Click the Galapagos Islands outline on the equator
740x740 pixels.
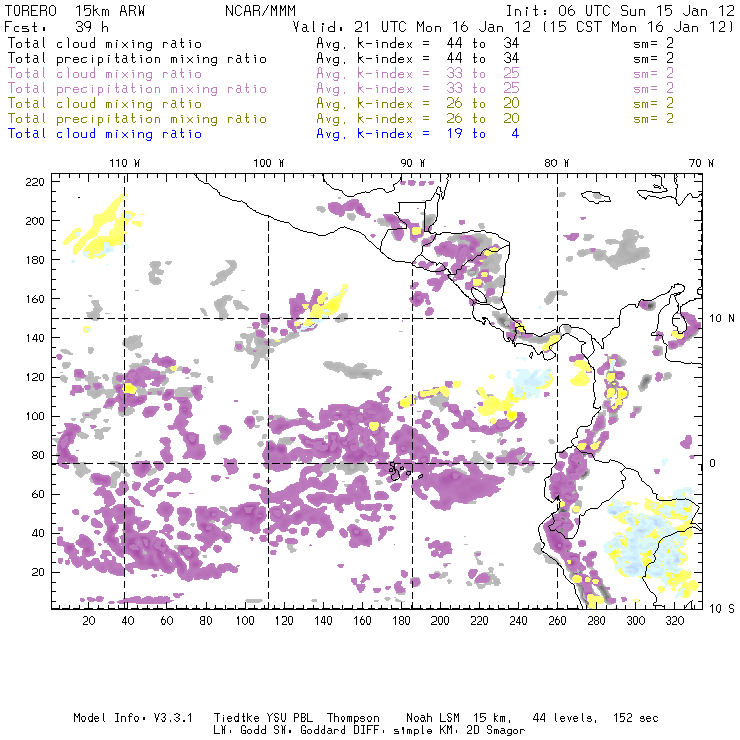[400, 468]
